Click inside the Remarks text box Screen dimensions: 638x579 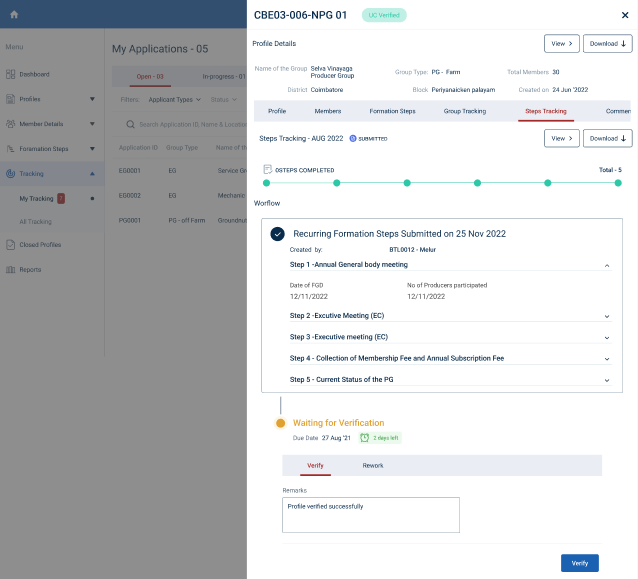point(370,515)
